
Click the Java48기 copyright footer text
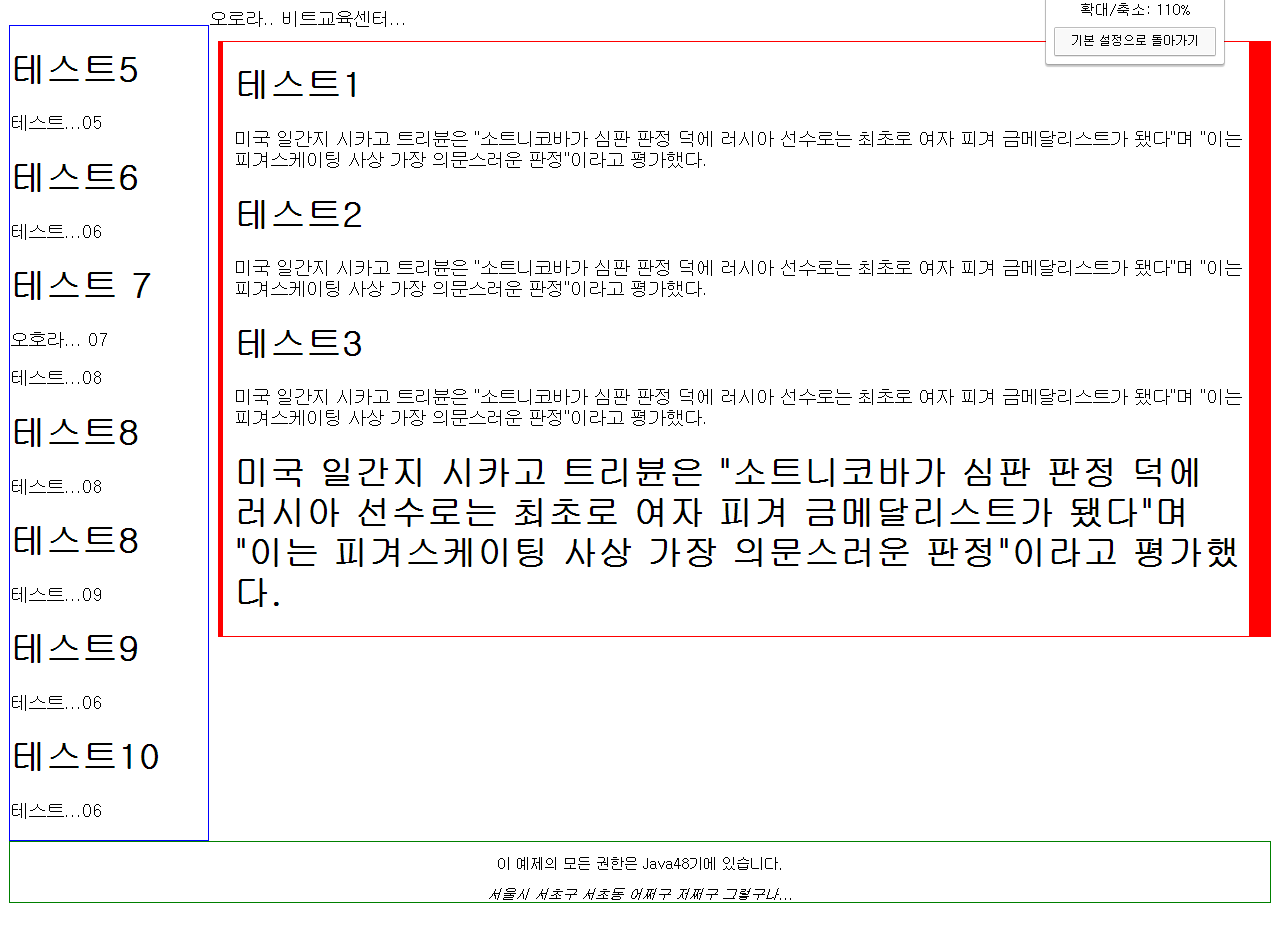click(x=637, y=864)
